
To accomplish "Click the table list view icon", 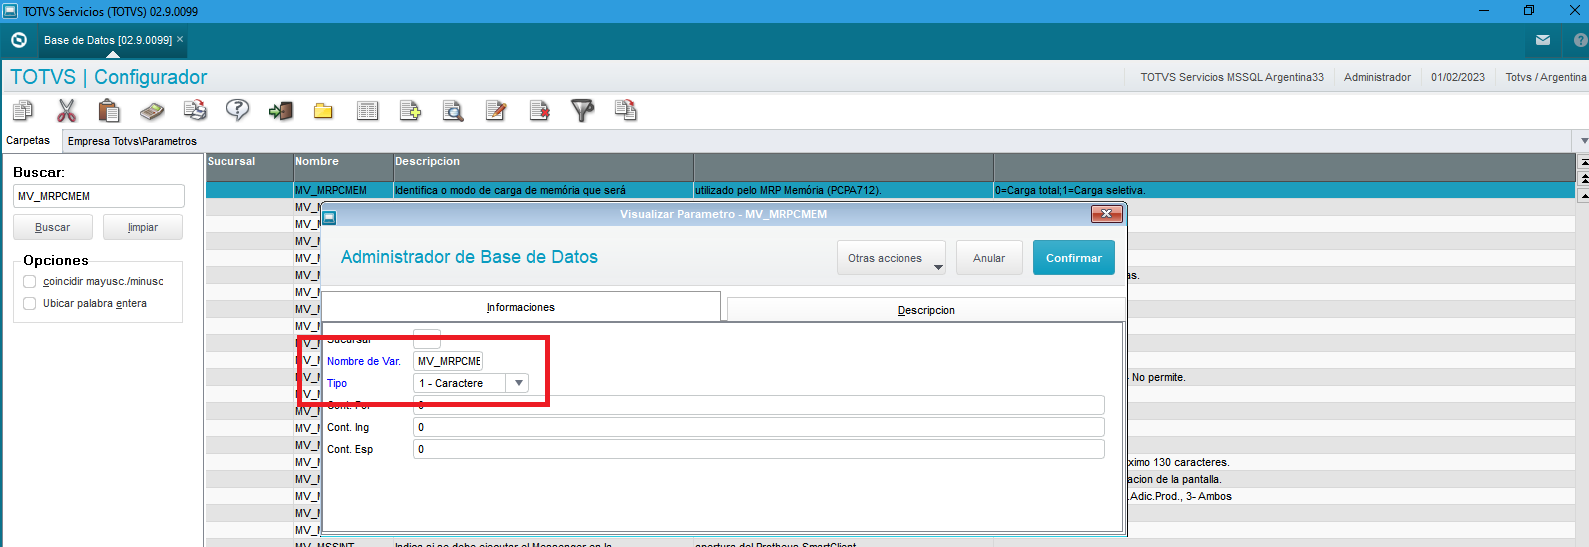I will [367, 110].
